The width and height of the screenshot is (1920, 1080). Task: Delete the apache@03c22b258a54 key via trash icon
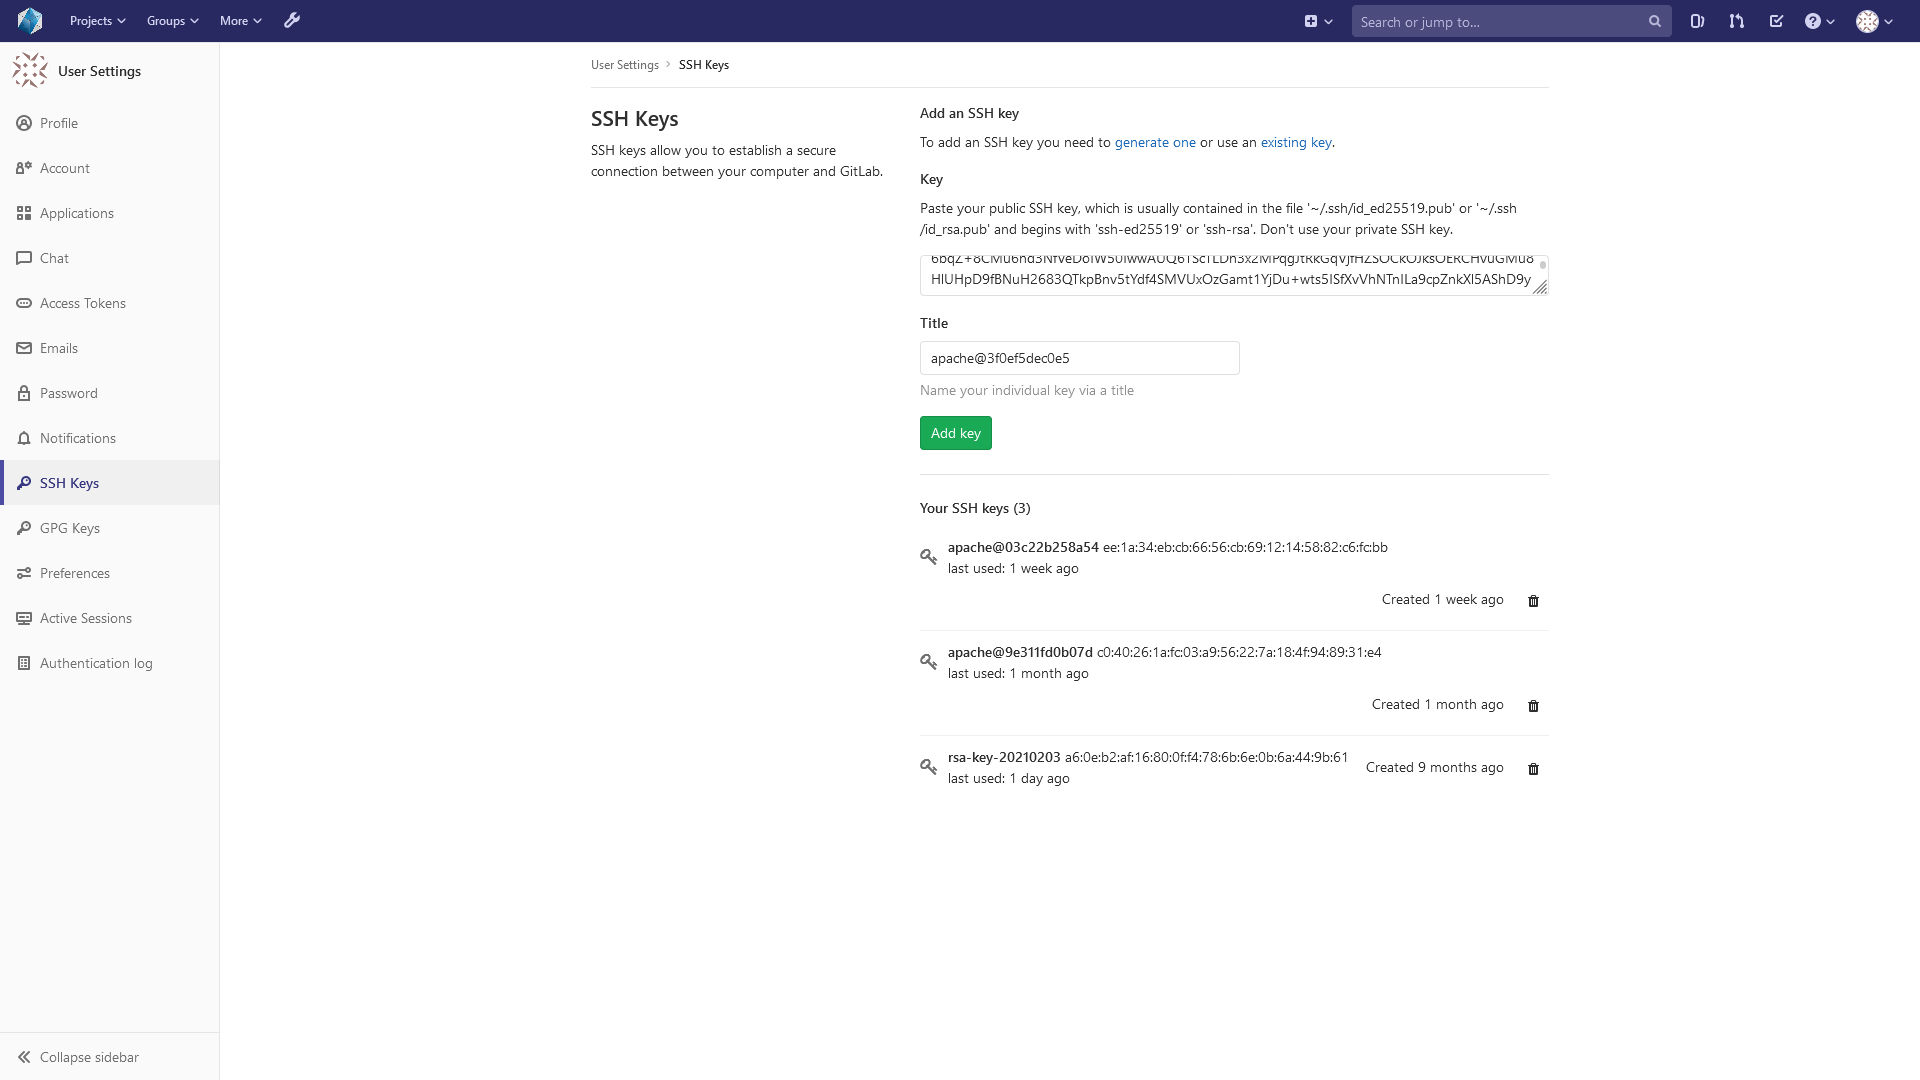[x=1533, y=601]
